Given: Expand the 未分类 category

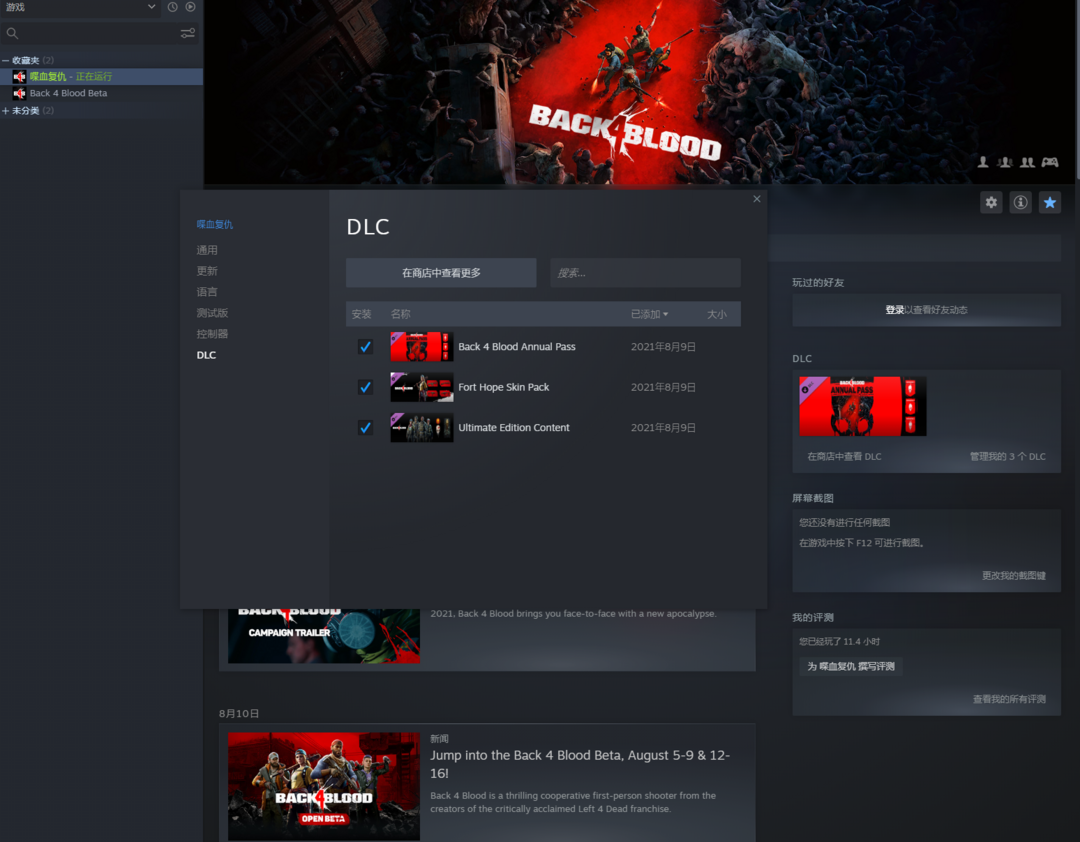Looking at the screenshot, I should click(x=6, y=110).
